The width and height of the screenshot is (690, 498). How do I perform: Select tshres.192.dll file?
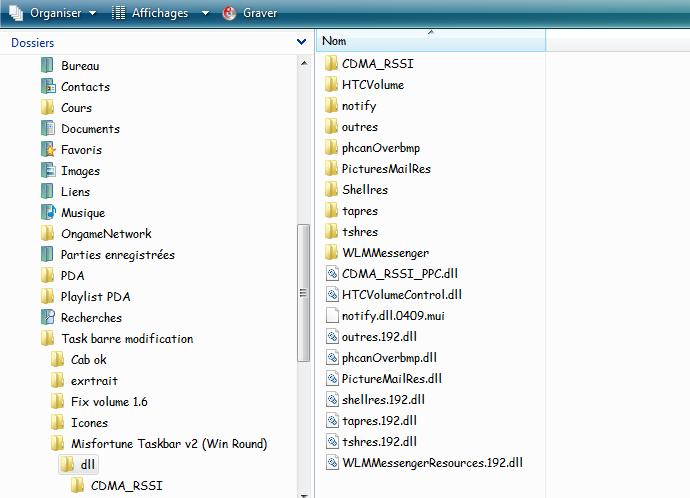coord(371,441)
